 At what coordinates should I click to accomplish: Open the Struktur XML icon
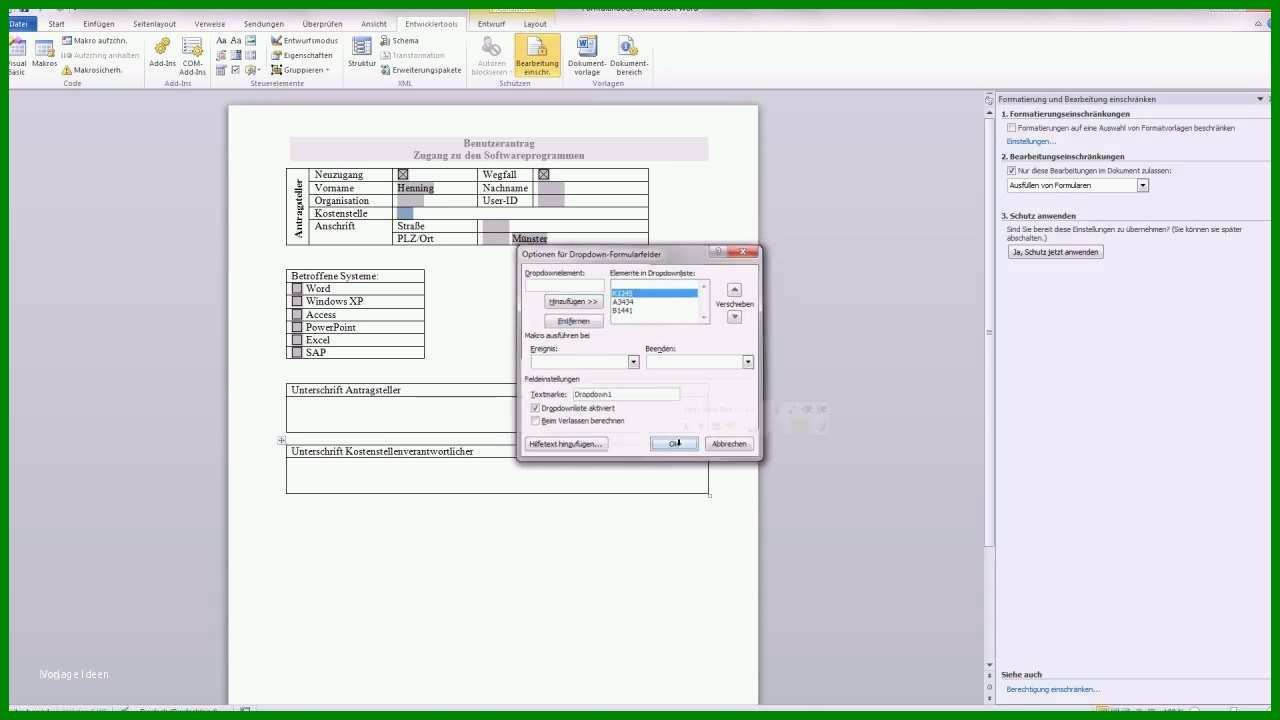tap(362, 53)
